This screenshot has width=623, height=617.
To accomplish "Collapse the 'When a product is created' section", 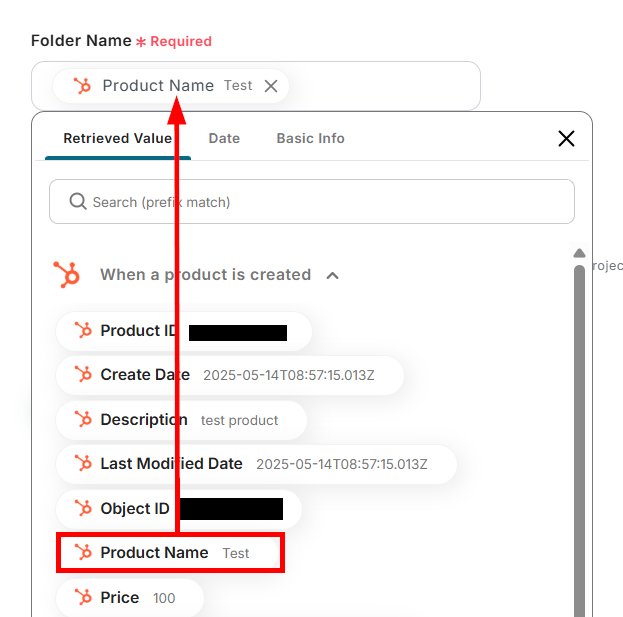I will pos(333,275).
